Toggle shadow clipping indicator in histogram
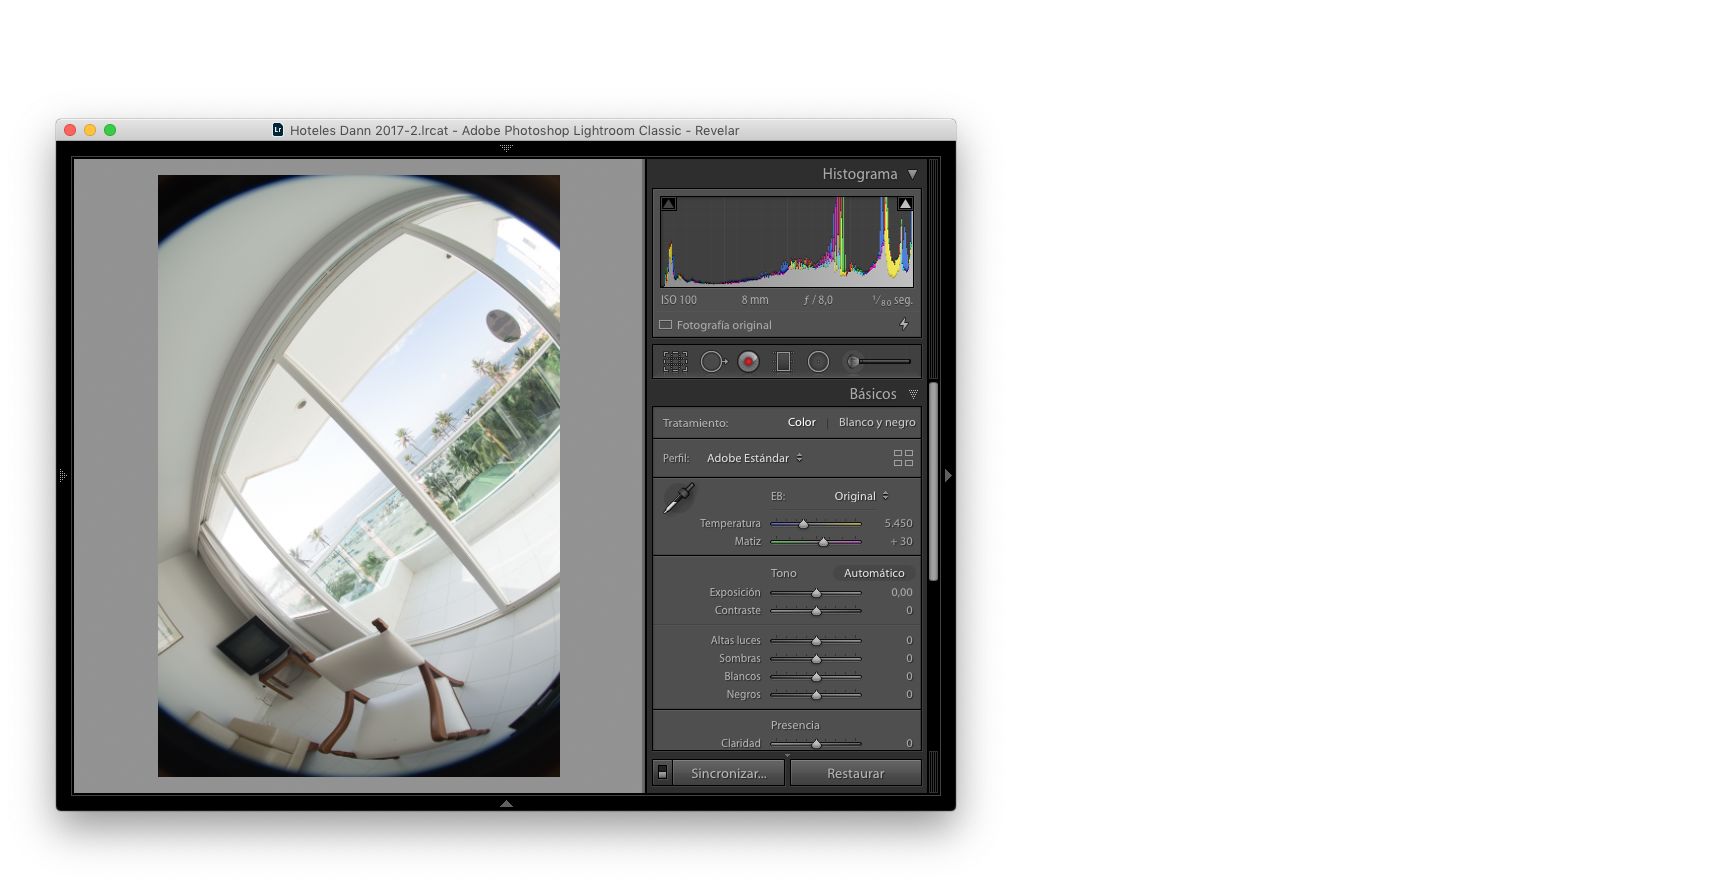The width and height of the screenshot is (1732, 885). (669, 204)
